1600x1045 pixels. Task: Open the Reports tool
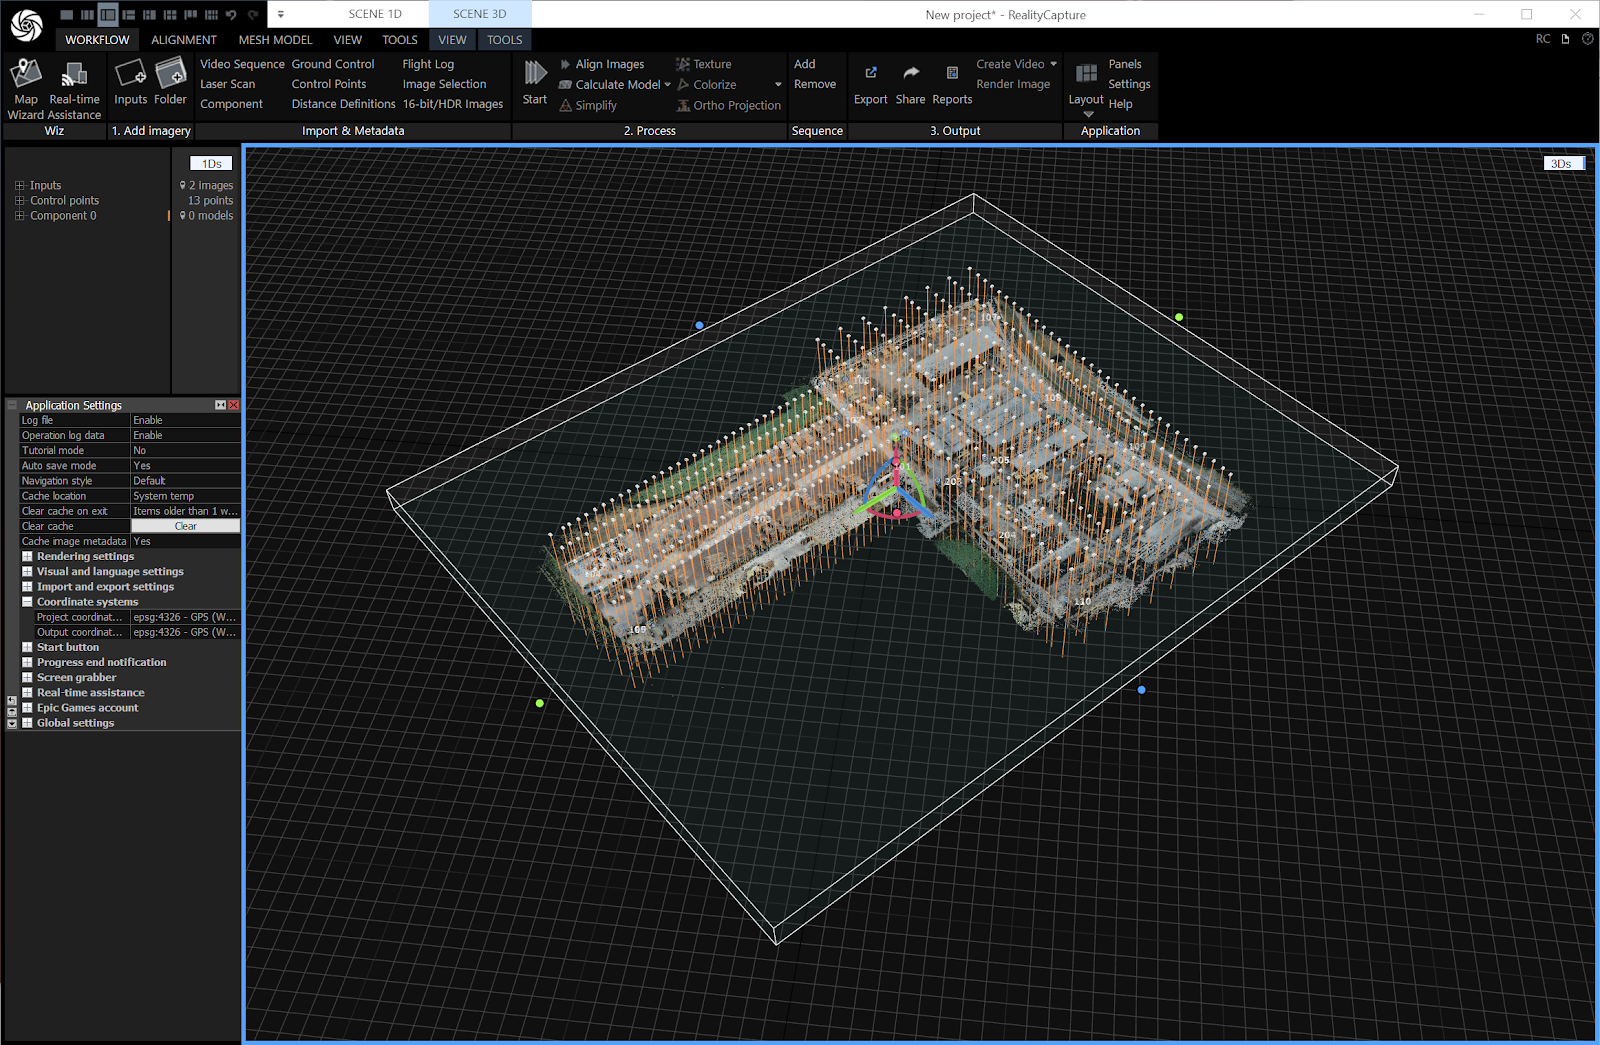pos(952,84)
